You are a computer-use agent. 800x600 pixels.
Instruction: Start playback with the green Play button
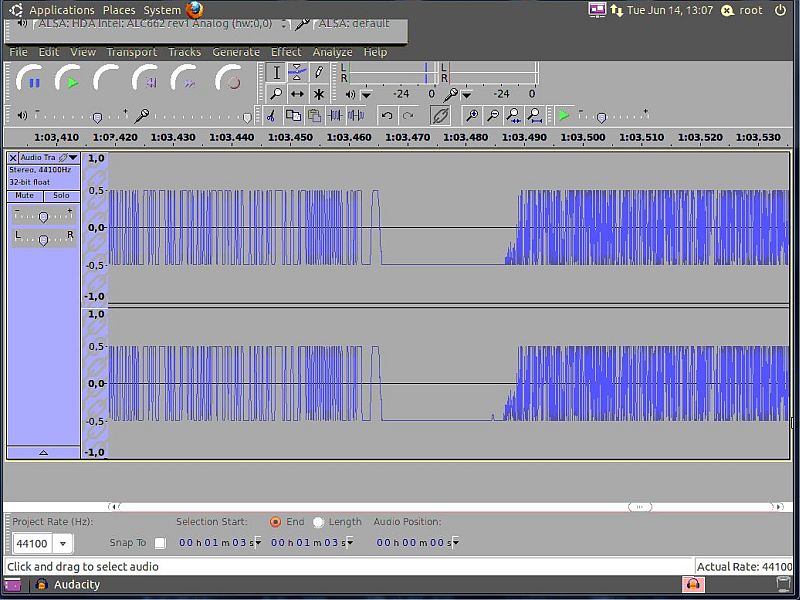tap(72, 82)
